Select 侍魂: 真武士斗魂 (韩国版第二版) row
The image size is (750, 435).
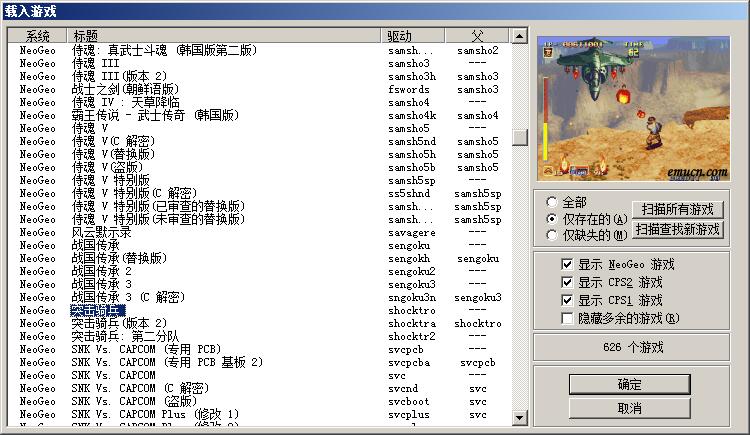pos(259,50)
